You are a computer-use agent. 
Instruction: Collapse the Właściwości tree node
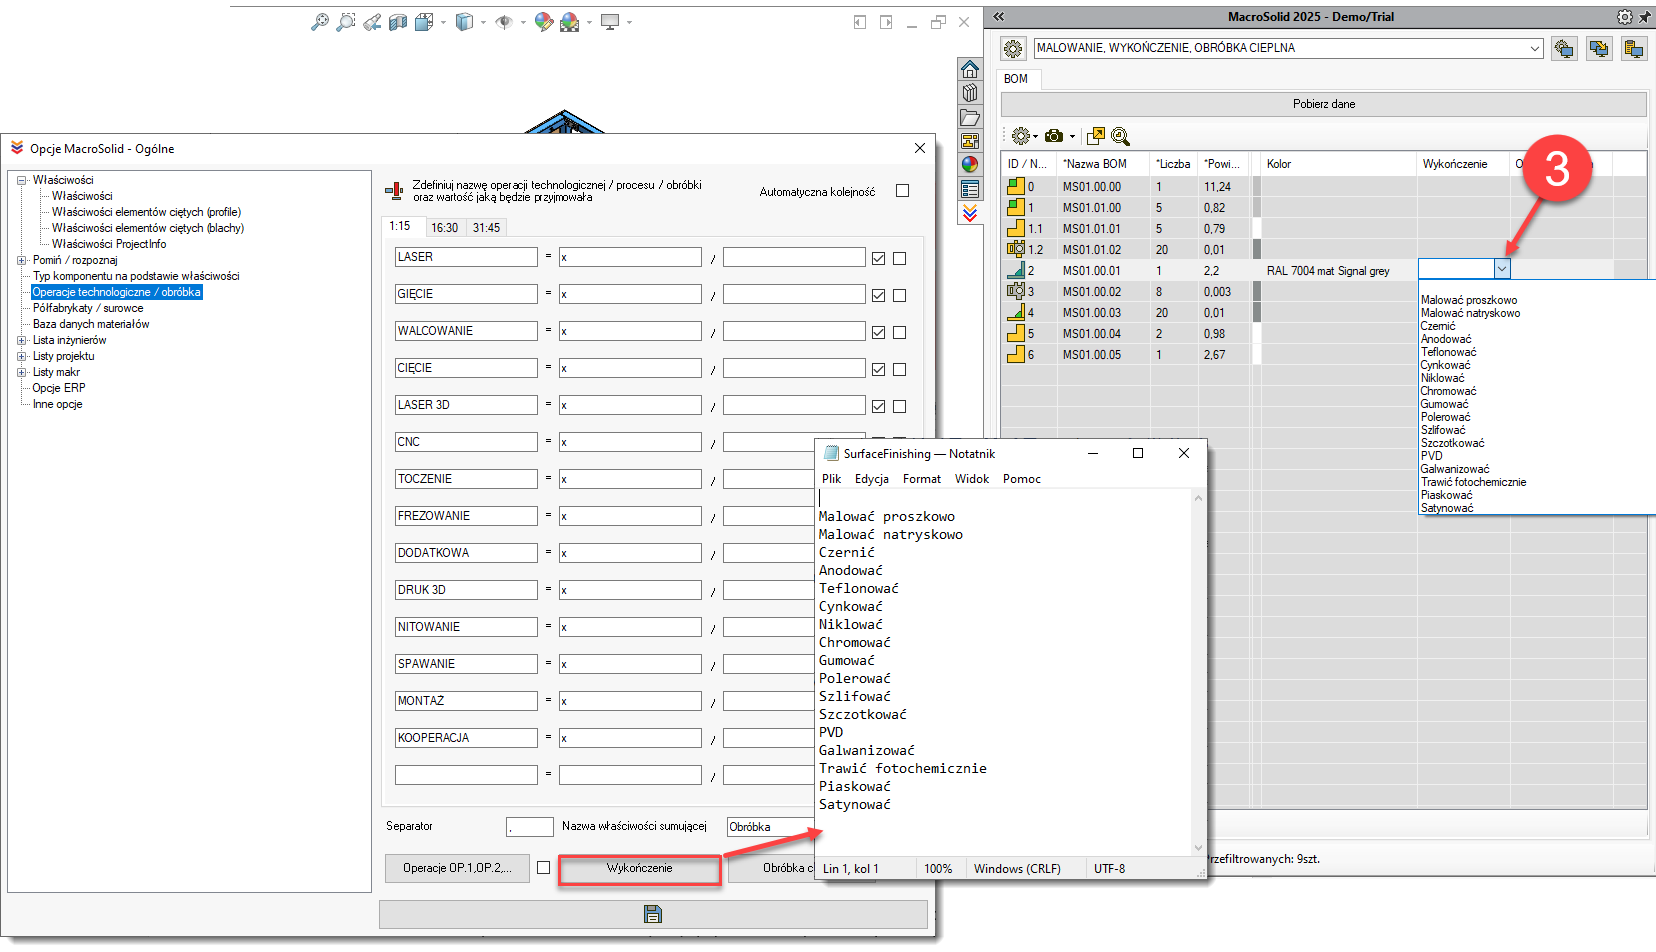click(22, 180)
